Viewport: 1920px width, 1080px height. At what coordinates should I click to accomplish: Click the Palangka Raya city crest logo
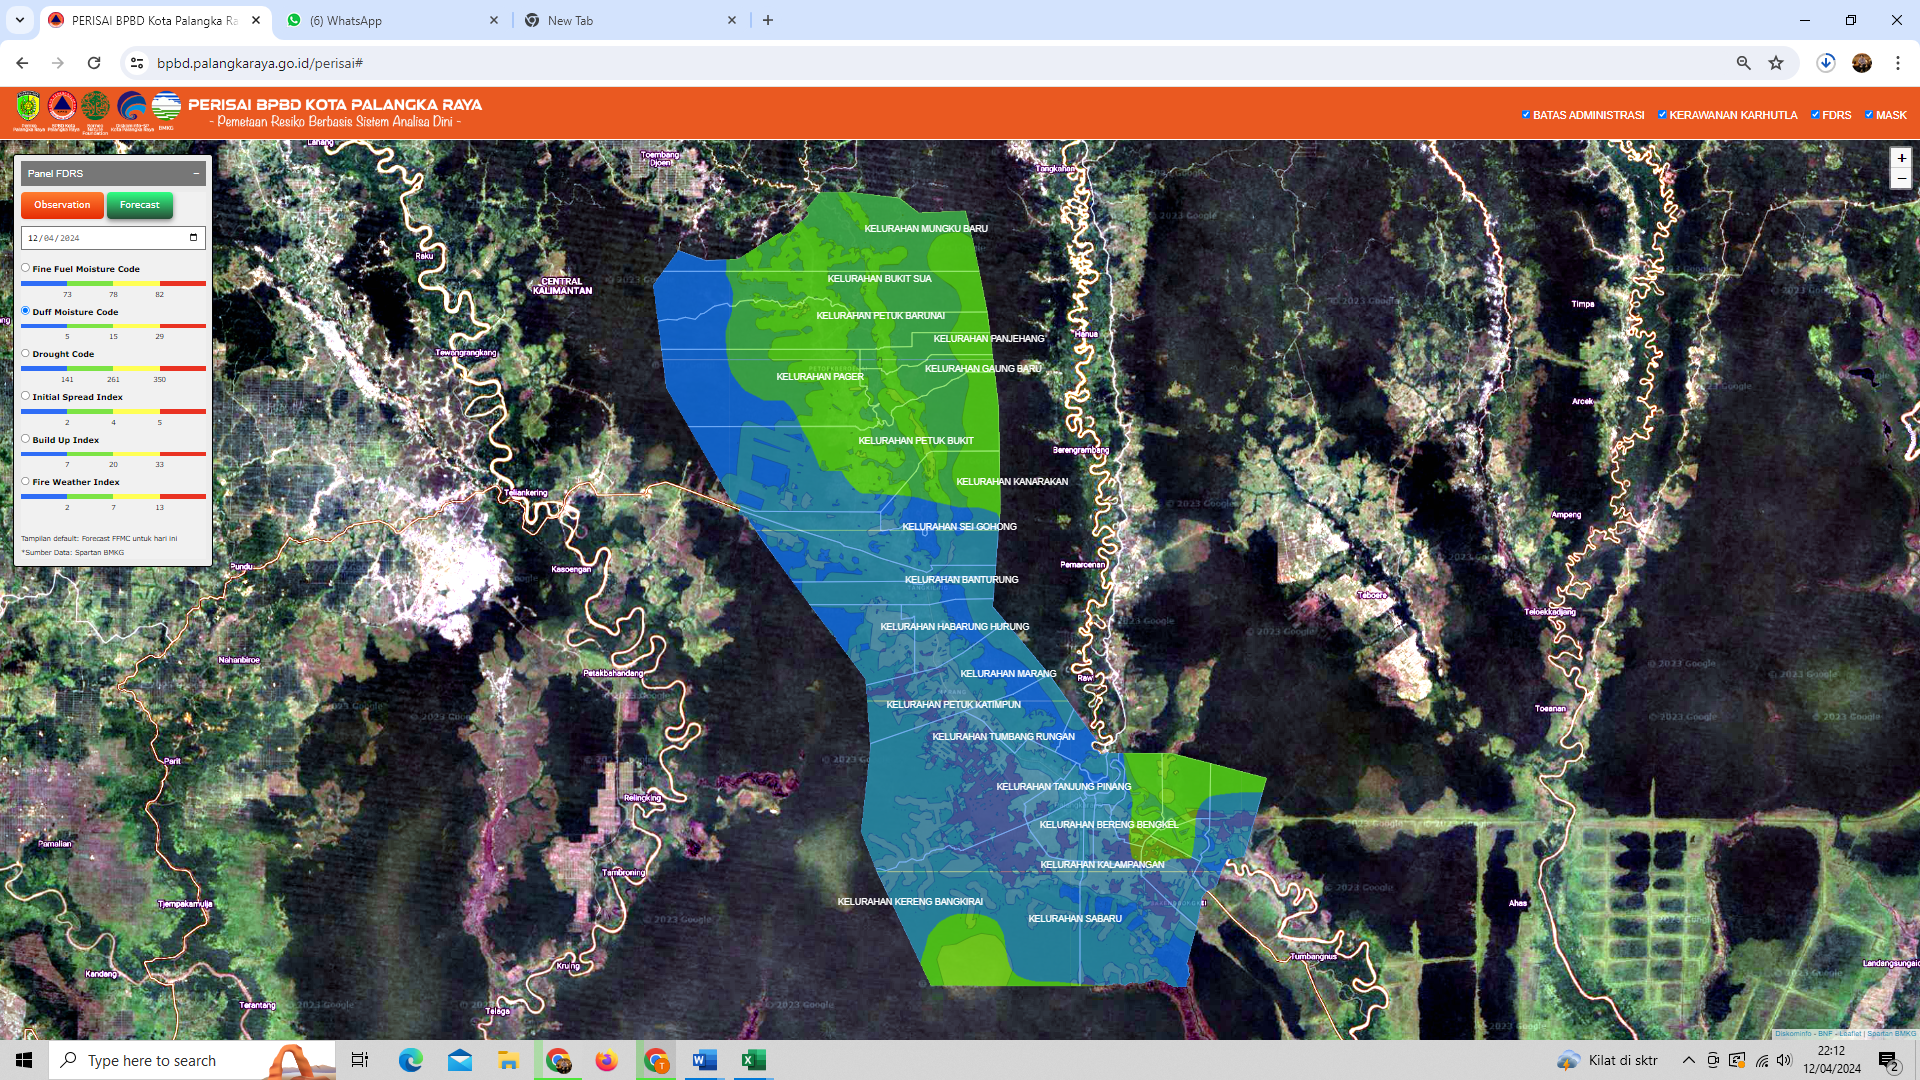pyautogui.click(x=28, y=108)
